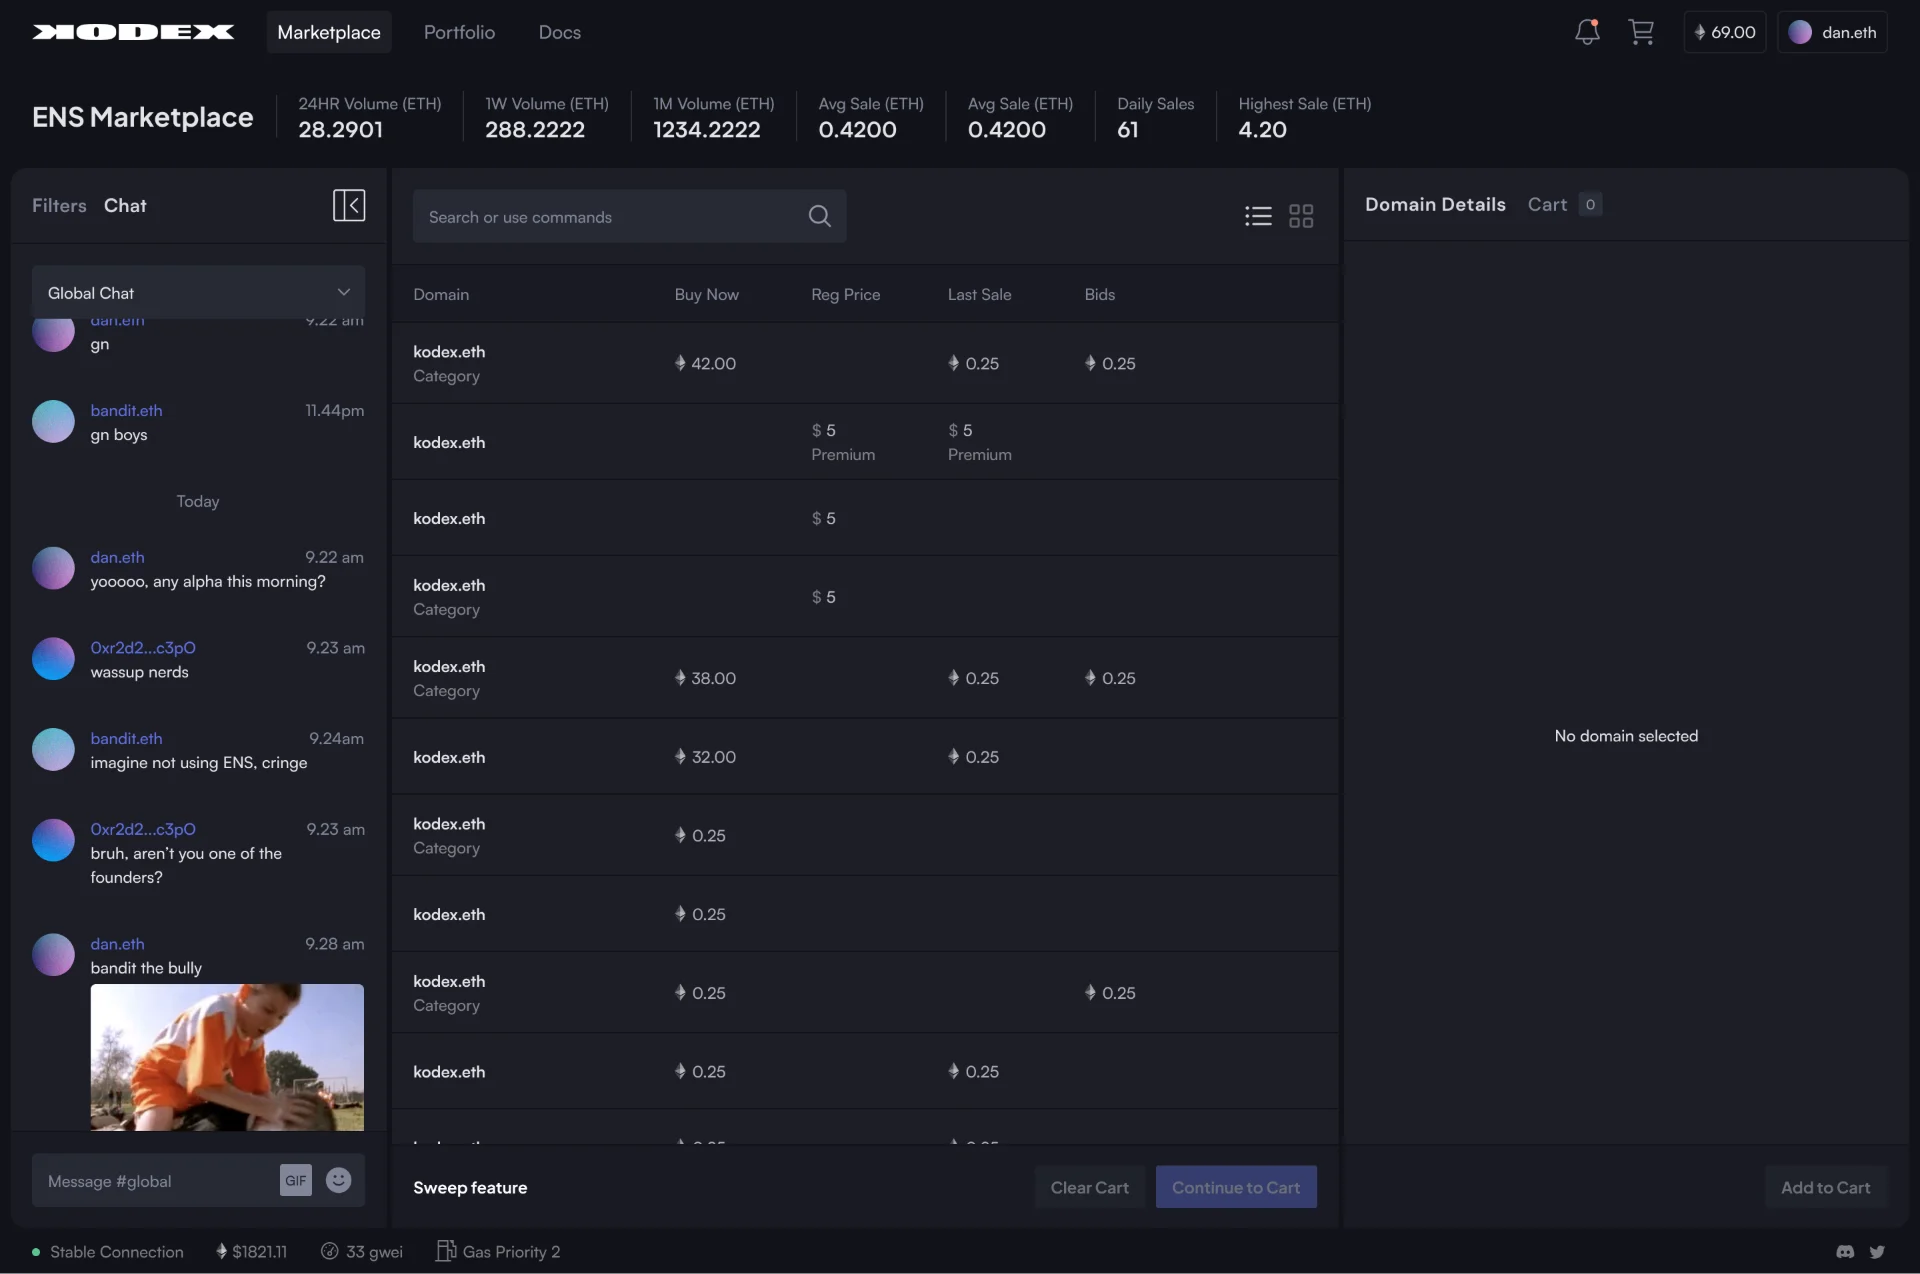Open the Docs tab
1920x1274 pixels.
tap(559, 32)
